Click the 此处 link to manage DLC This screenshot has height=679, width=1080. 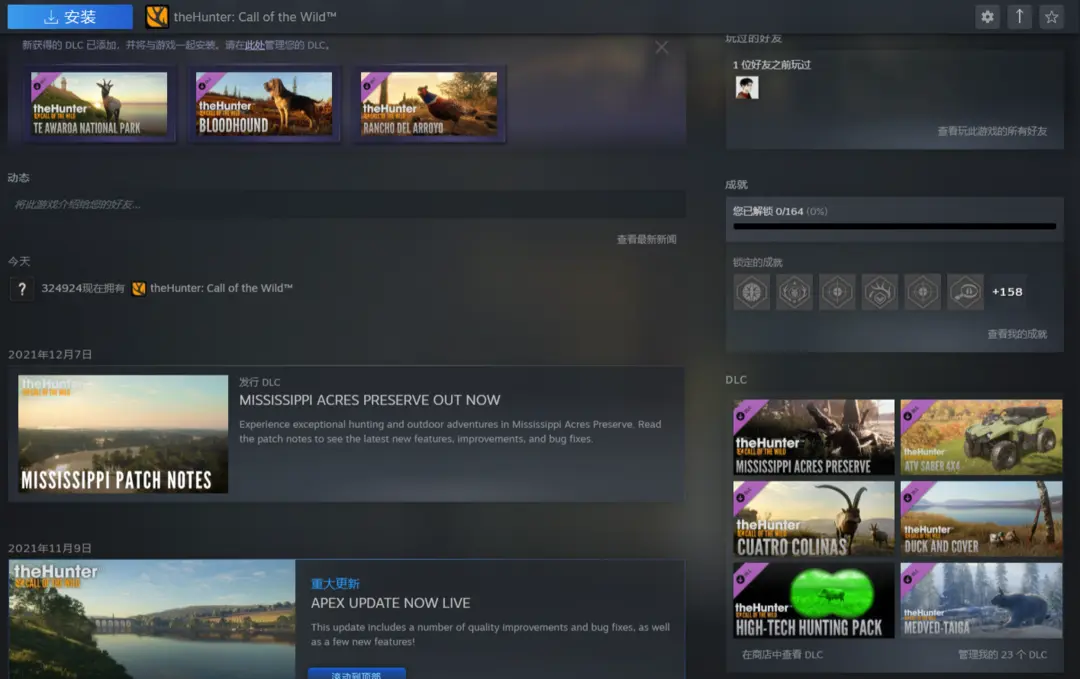[x=255, y=45]
